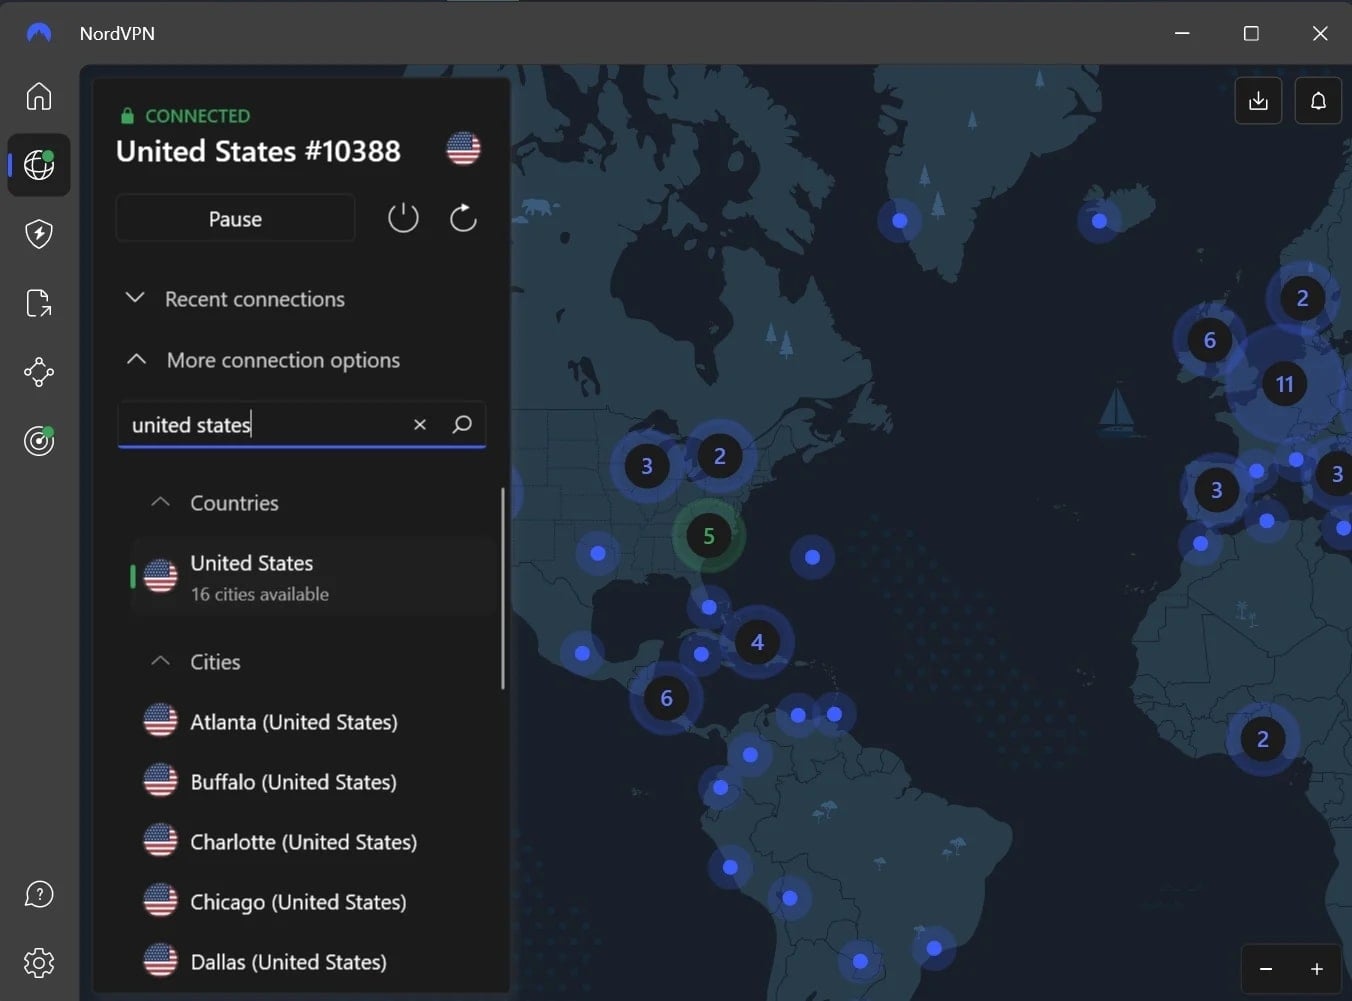Zoom in on the map with plus
Screen dimensions: 1352x1001
pos(1318,968)
